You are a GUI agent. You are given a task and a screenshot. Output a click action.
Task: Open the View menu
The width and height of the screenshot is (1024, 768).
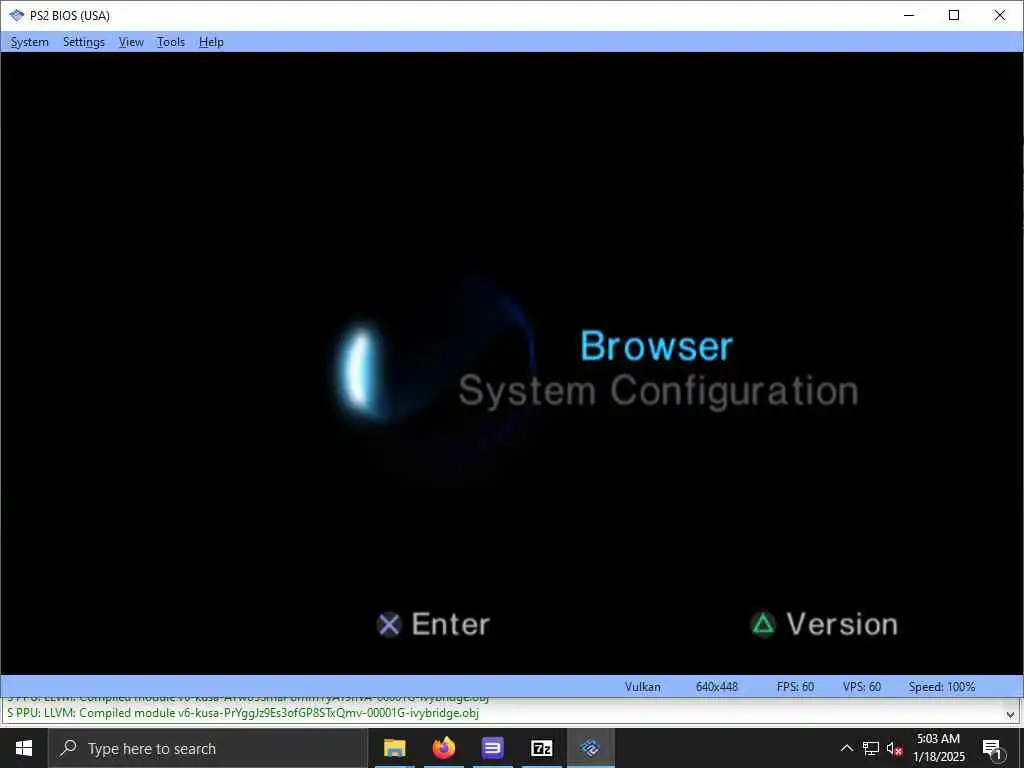click(131, 42)
